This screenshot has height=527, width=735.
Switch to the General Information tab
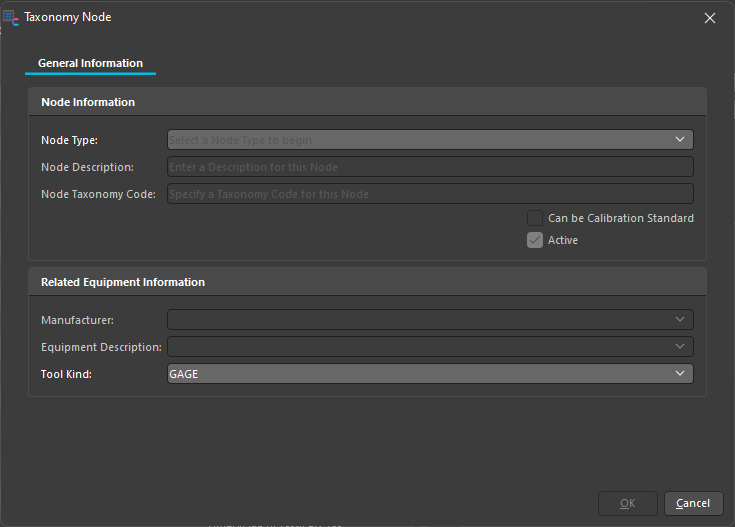coord(90,64)
